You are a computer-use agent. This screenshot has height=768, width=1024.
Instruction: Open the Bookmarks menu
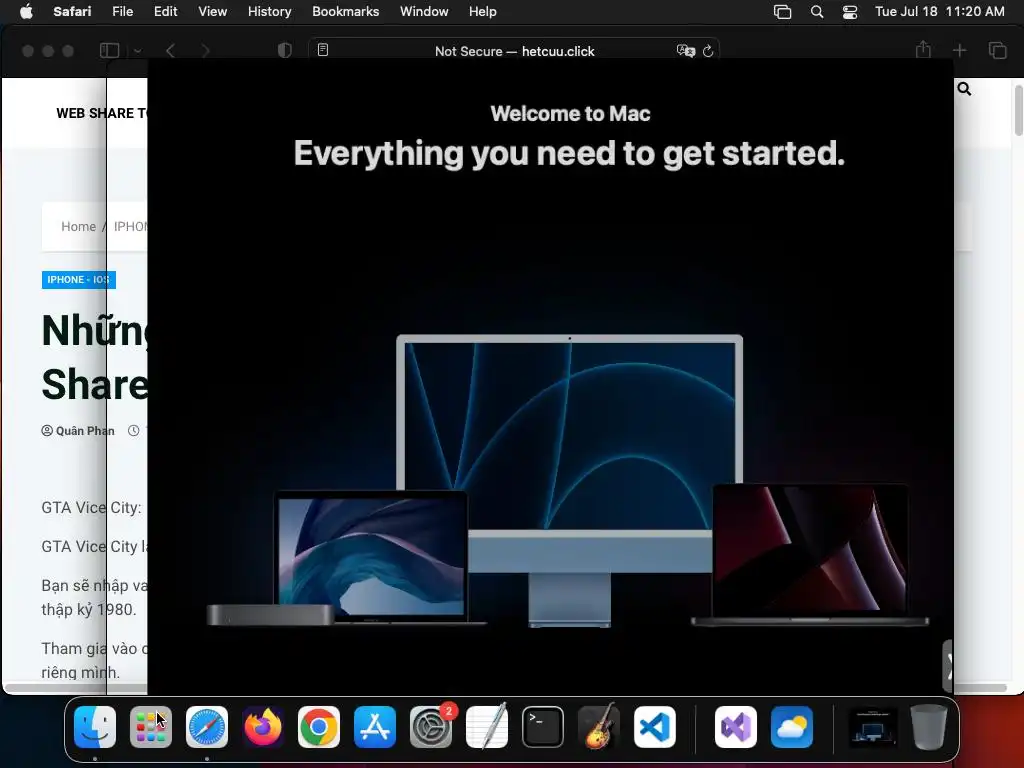[345, 12]
